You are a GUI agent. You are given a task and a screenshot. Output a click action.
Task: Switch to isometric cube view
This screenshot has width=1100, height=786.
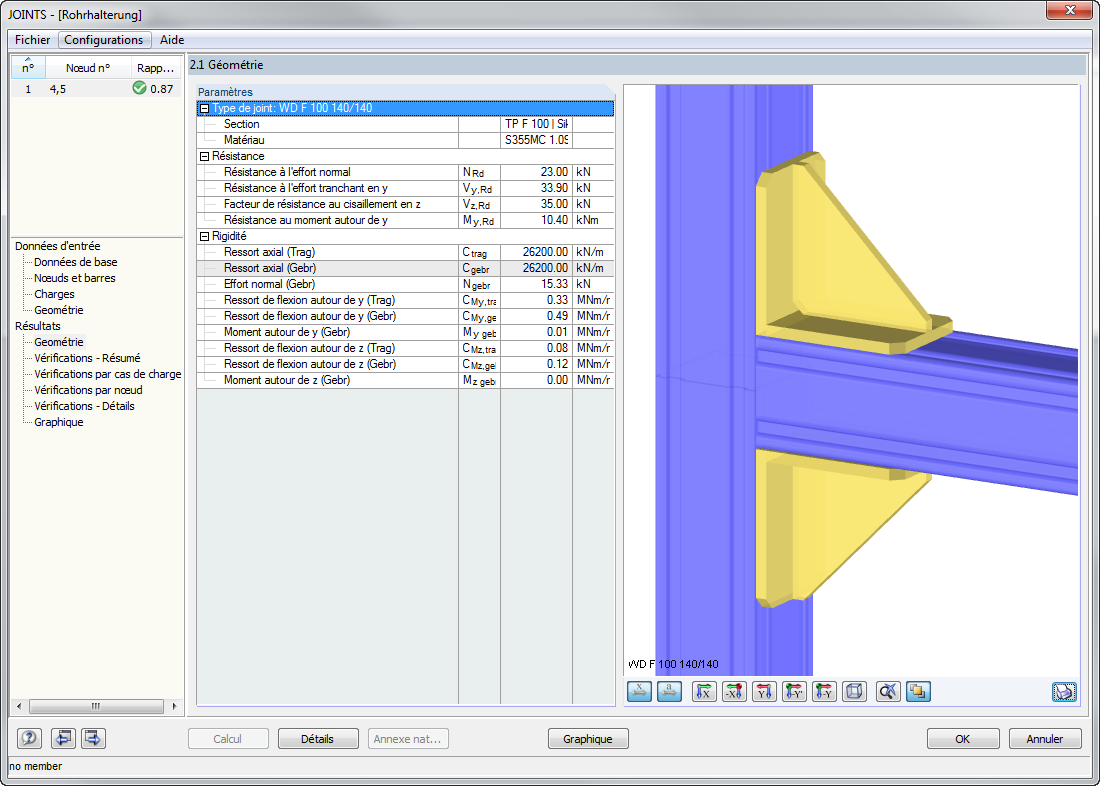point(855,692)
